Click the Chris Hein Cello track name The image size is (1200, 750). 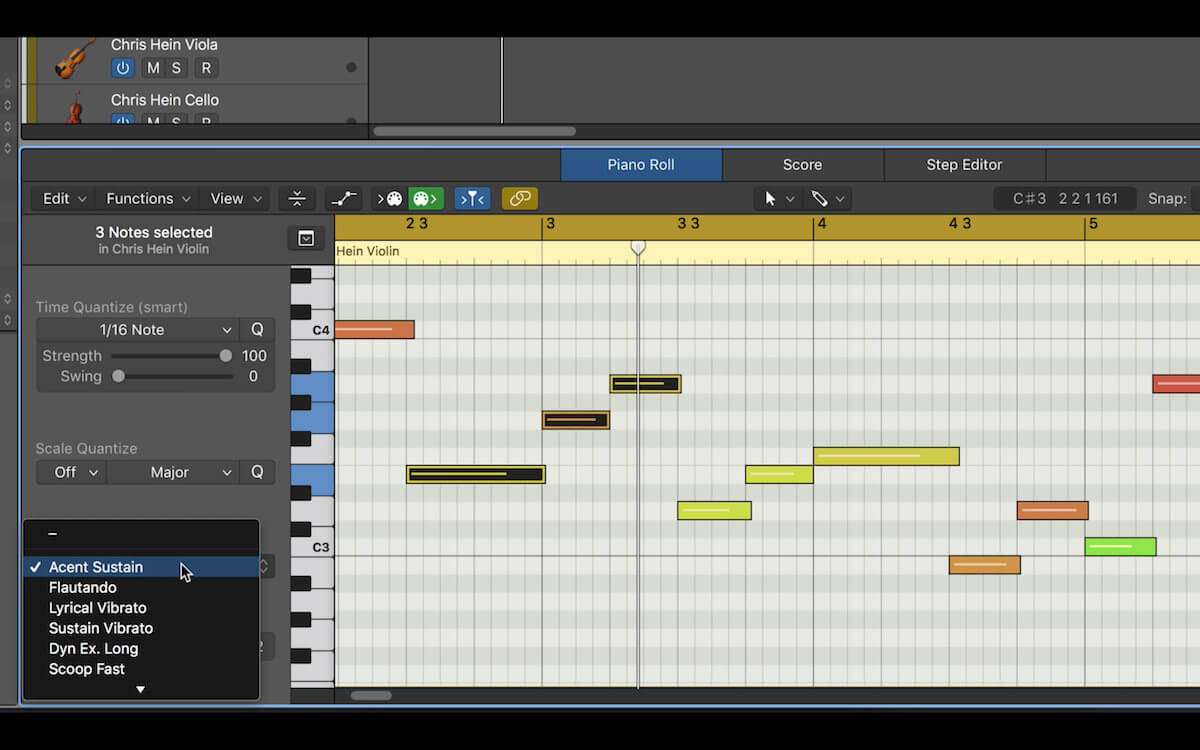coord(165,100)
